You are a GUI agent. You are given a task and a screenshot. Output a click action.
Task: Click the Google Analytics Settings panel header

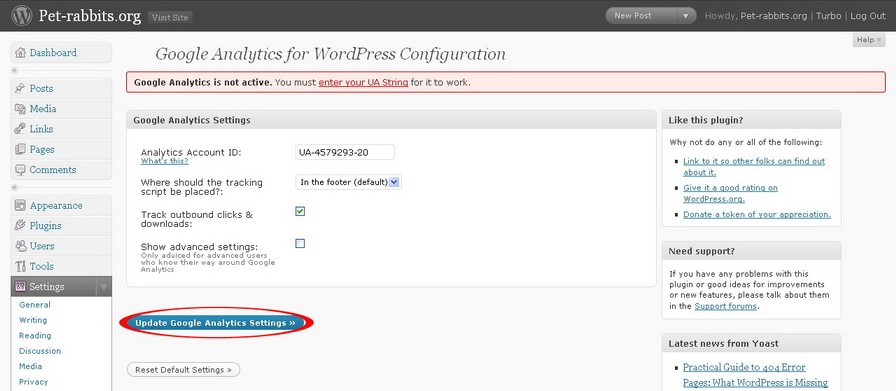tap(391, 121)
